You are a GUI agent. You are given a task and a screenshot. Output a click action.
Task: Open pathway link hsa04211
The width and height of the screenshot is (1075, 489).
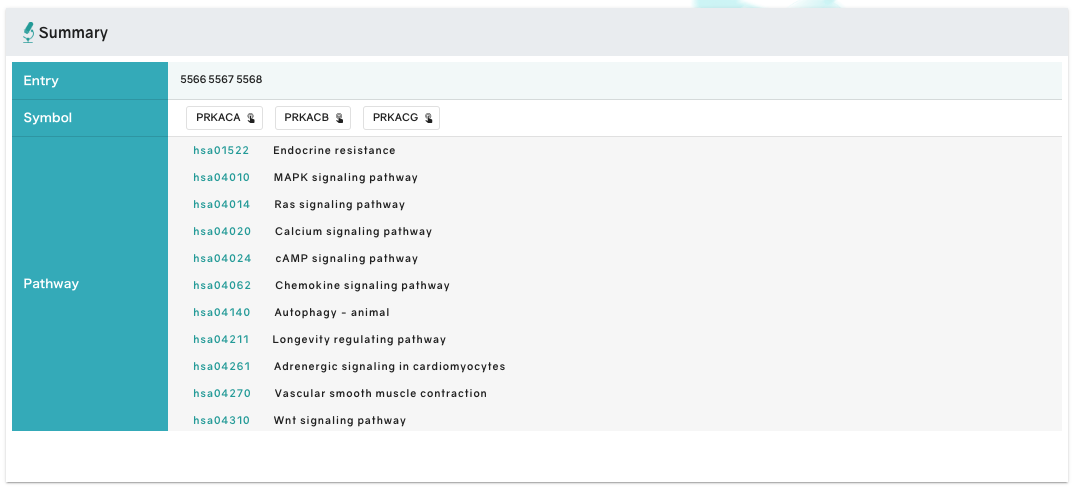(x=221, y=339)
